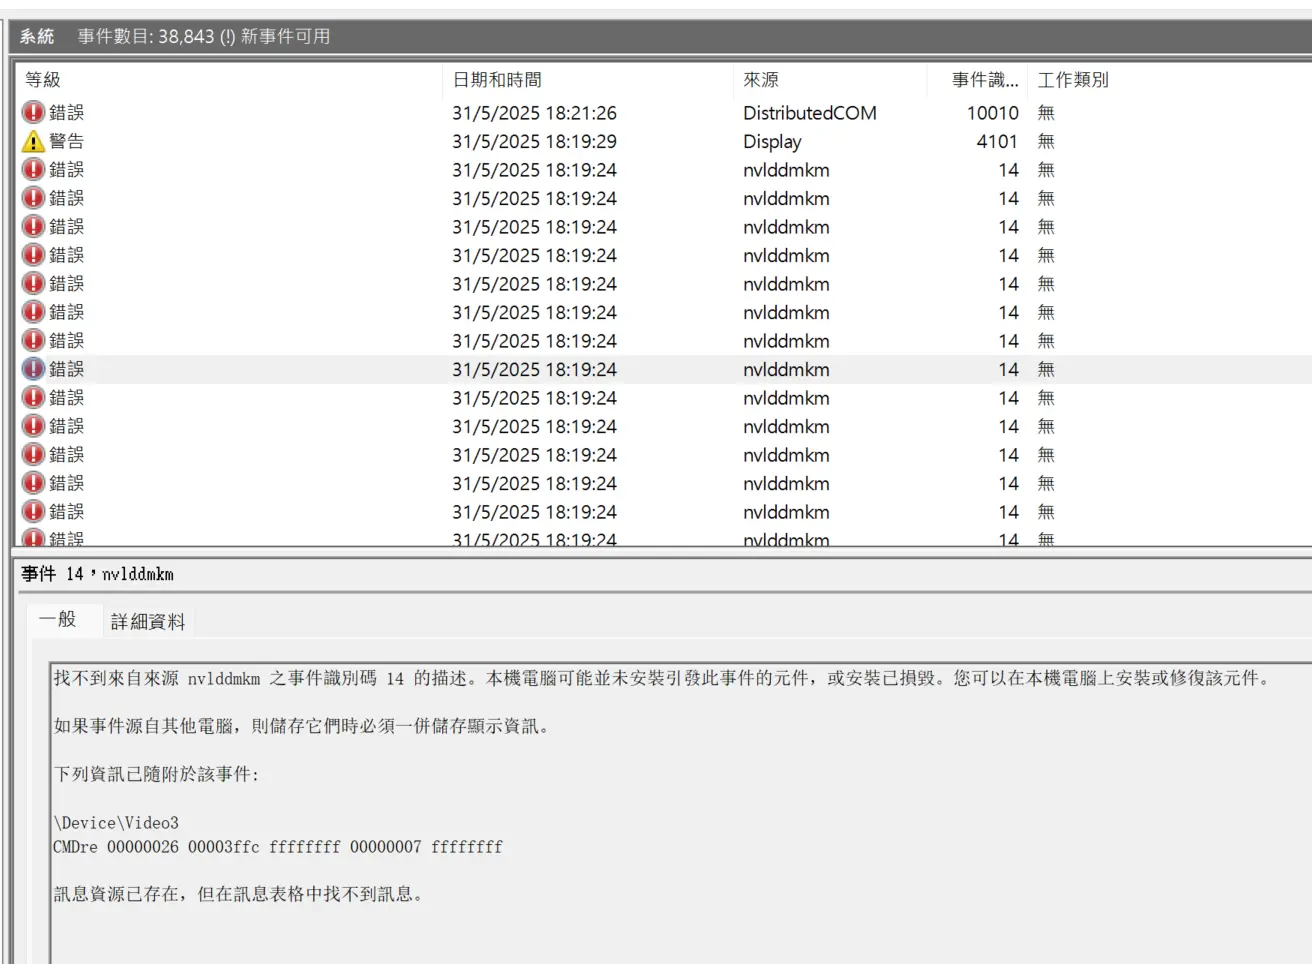Click 錯誤 label in the DistributedCOM row

pos(67,113)
